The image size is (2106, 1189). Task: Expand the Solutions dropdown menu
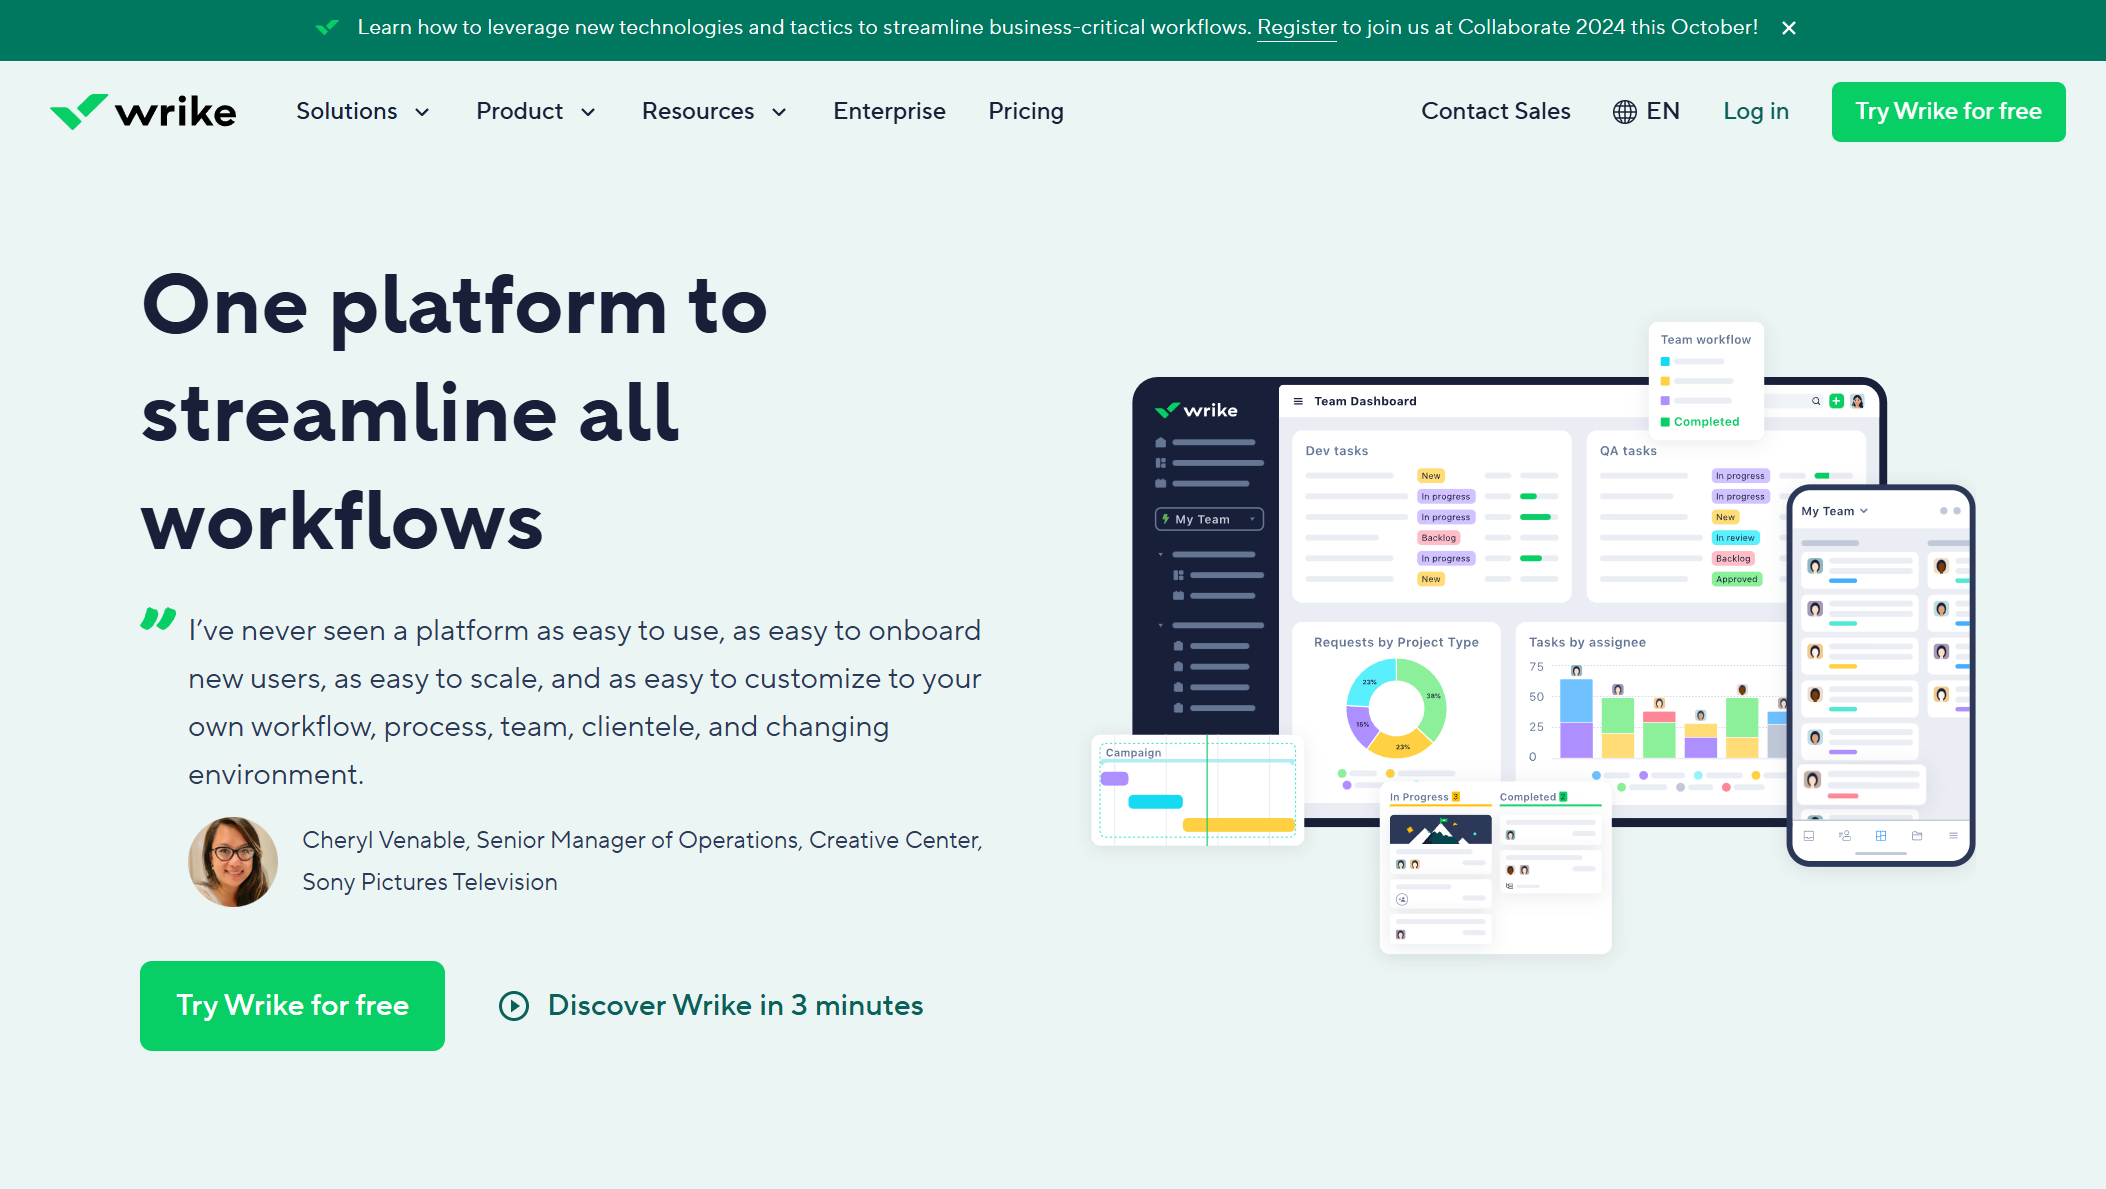point(362,112)
